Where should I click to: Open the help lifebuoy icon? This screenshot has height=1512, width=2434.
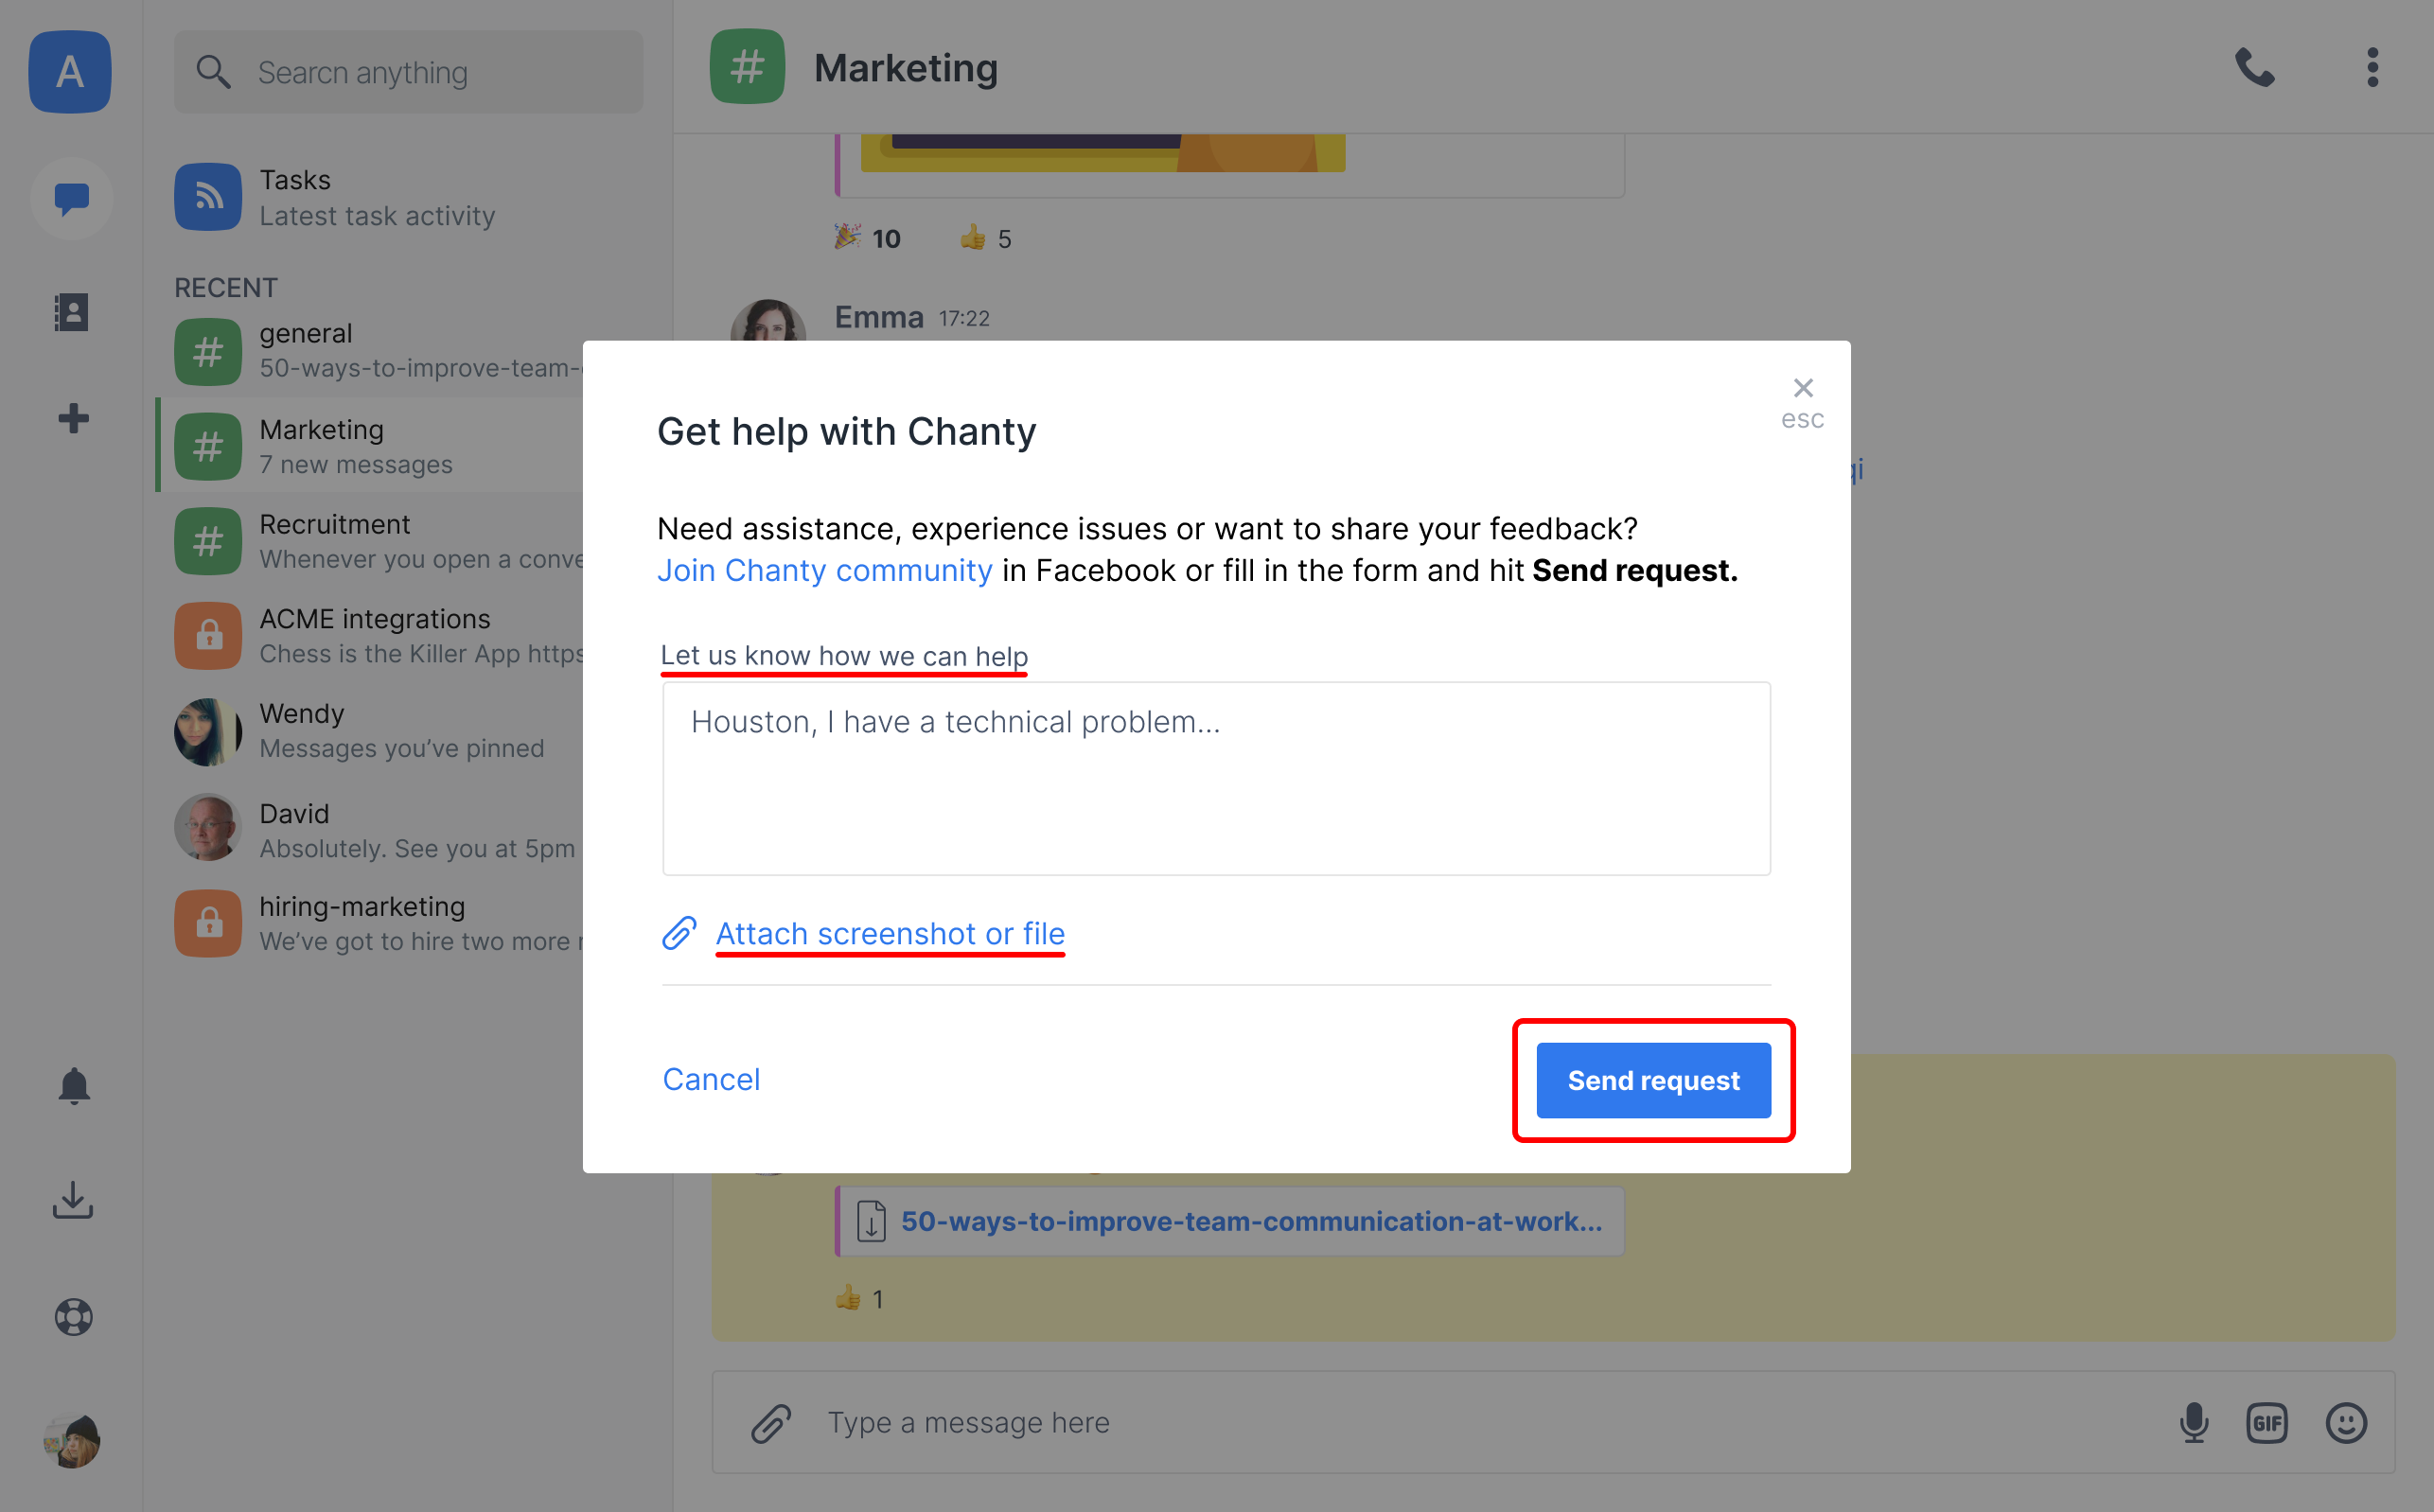pyautogui.click(x=74, y=1317)
